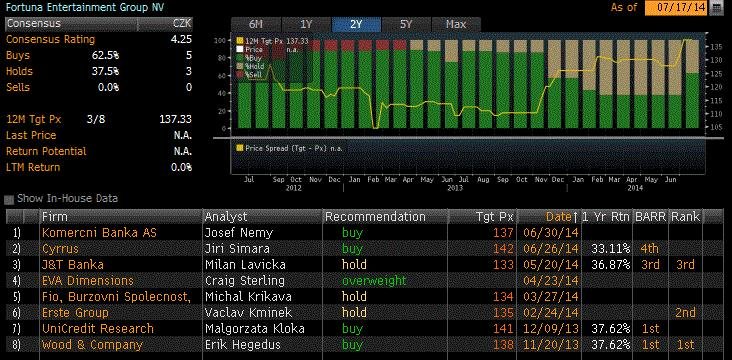Click the LTM Return label
Image resolution: width=732 pixels, height=360 pixels.
pos(33,167)
